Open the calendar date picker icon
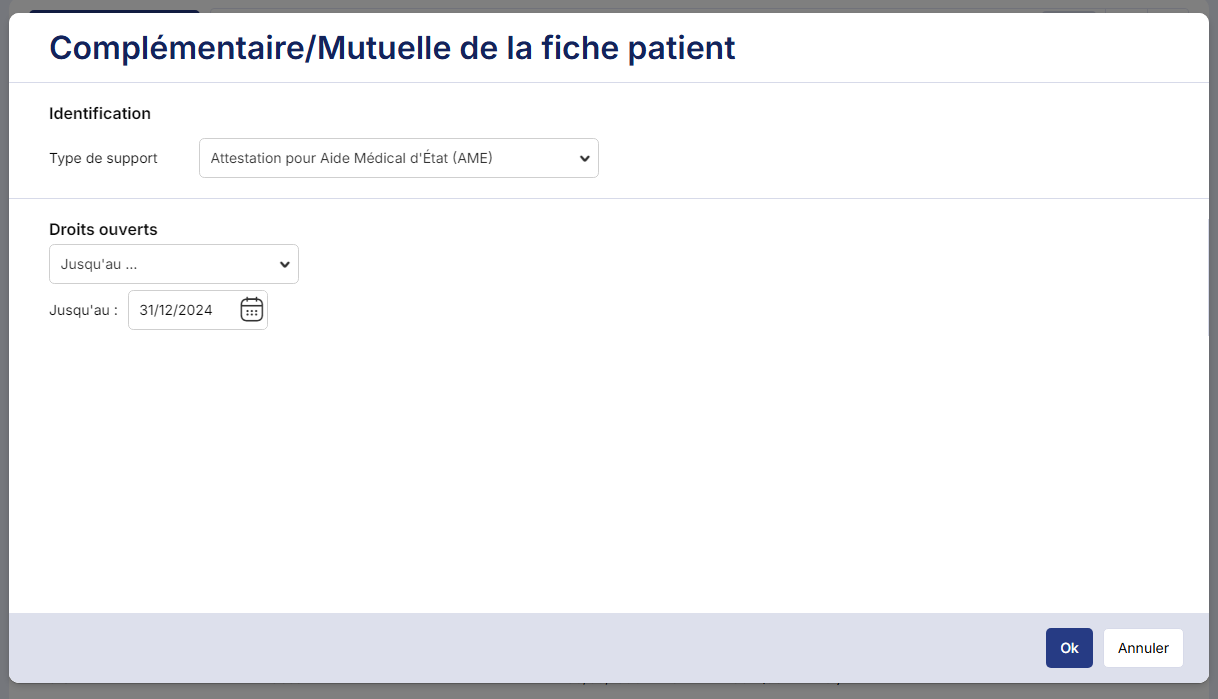The image size is (1218, 699). [251, 310]
